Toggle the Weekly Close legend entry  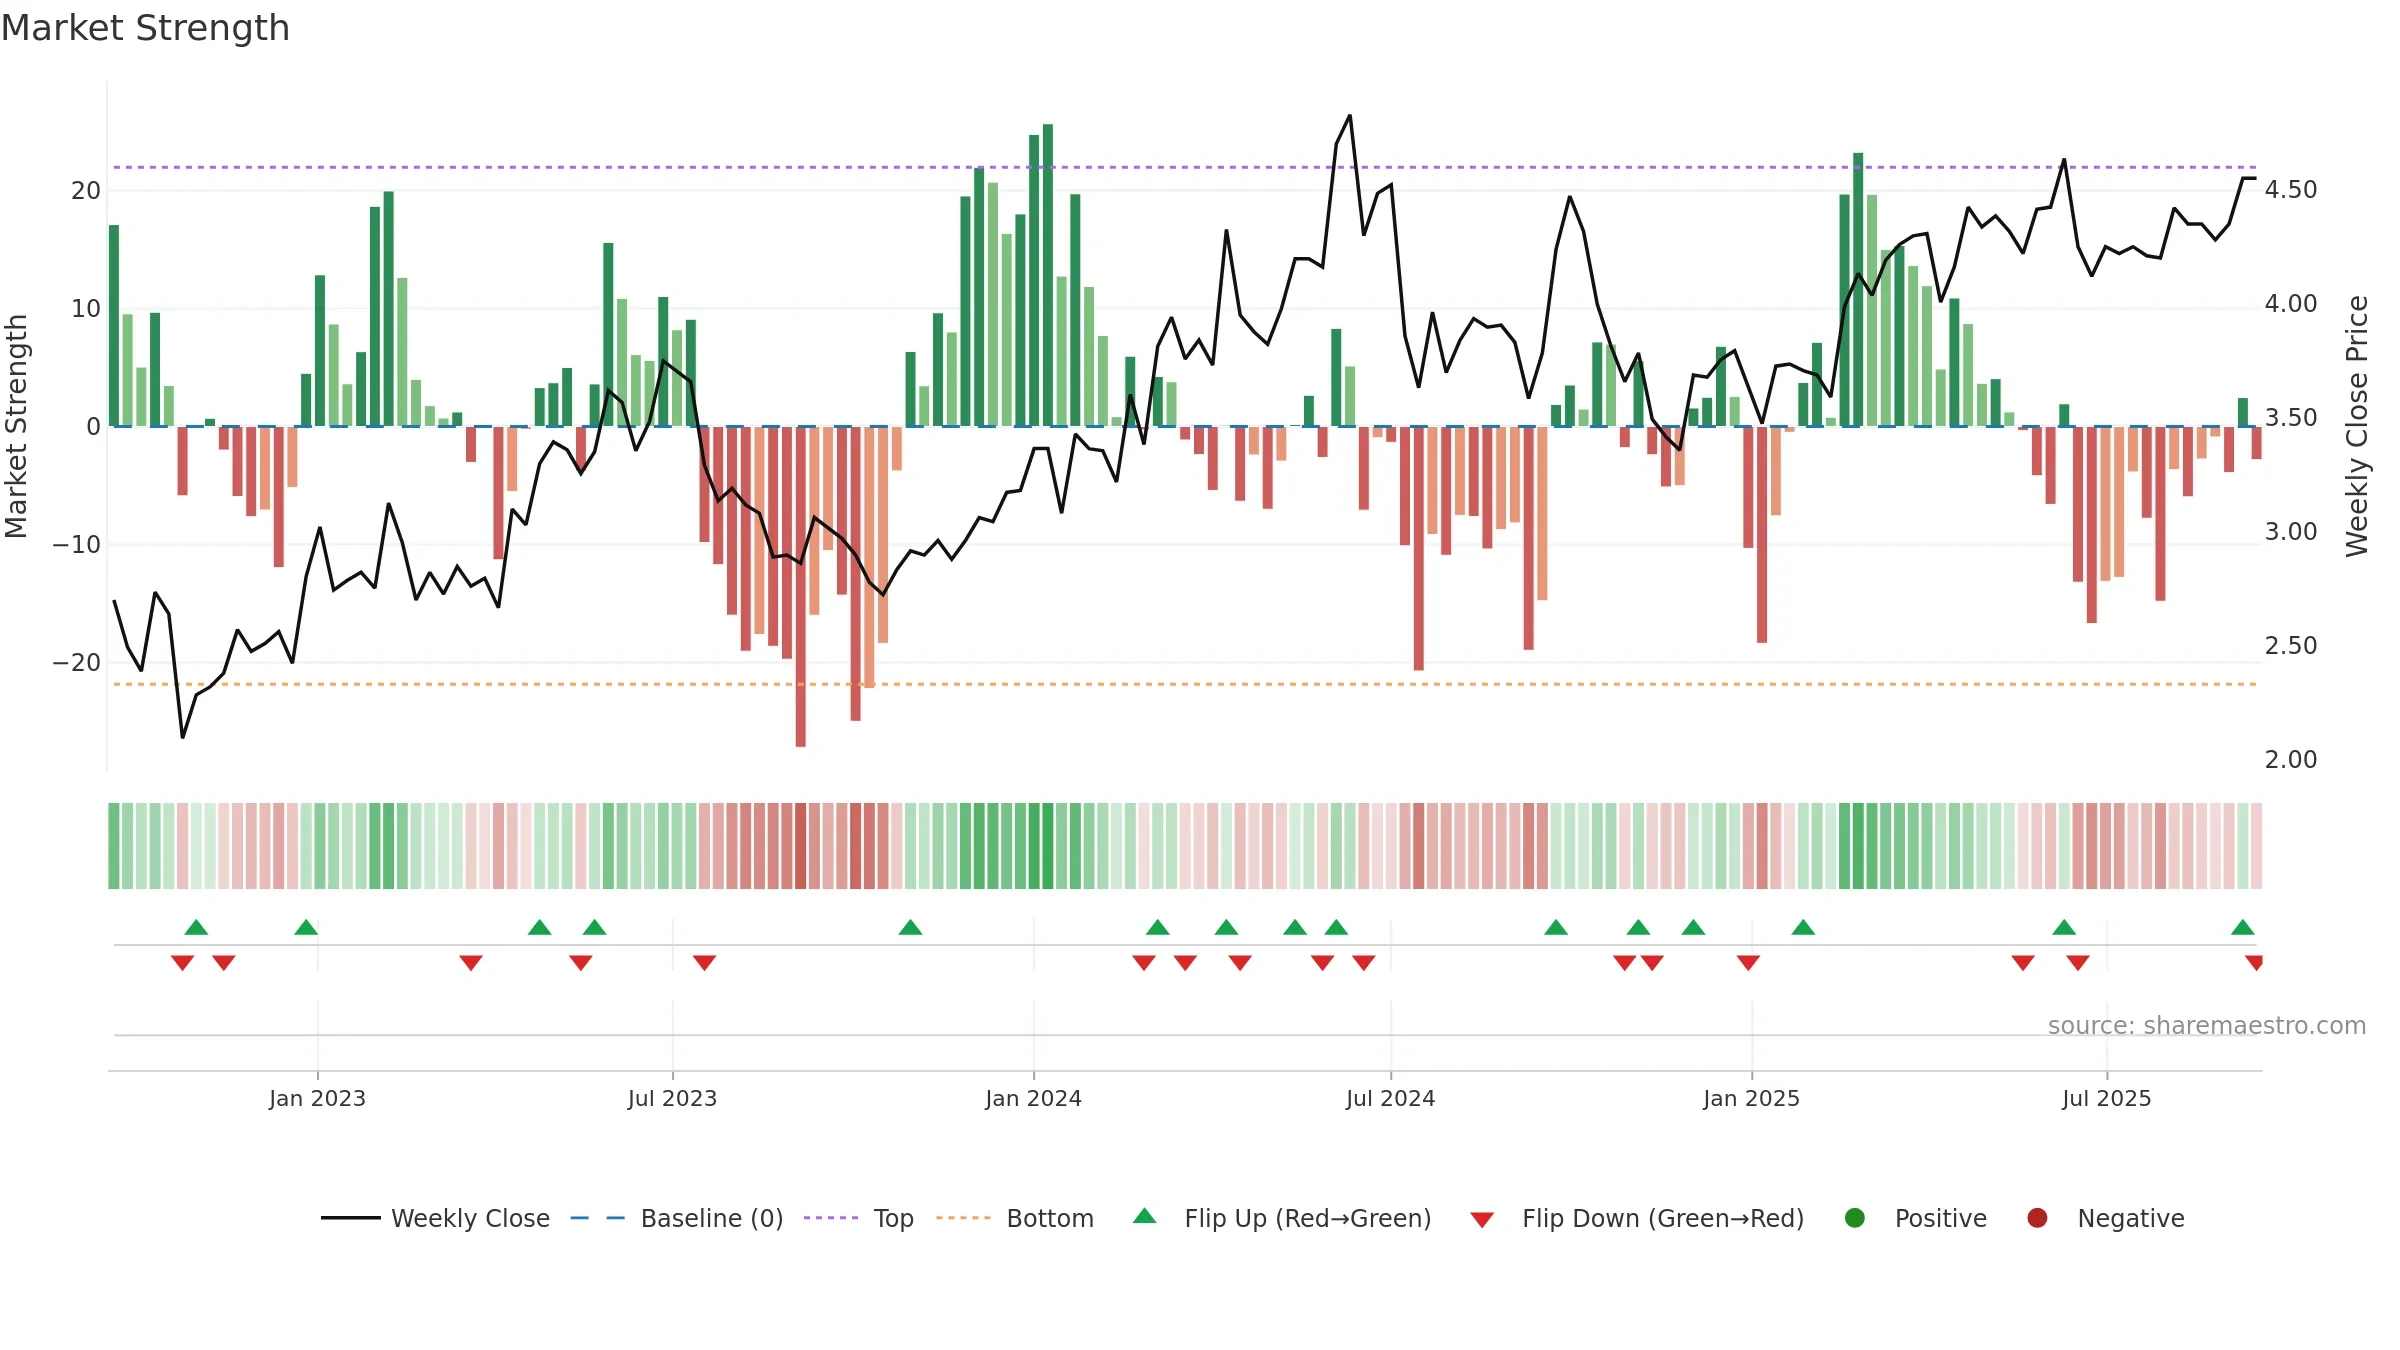[x=435, y=1218]
